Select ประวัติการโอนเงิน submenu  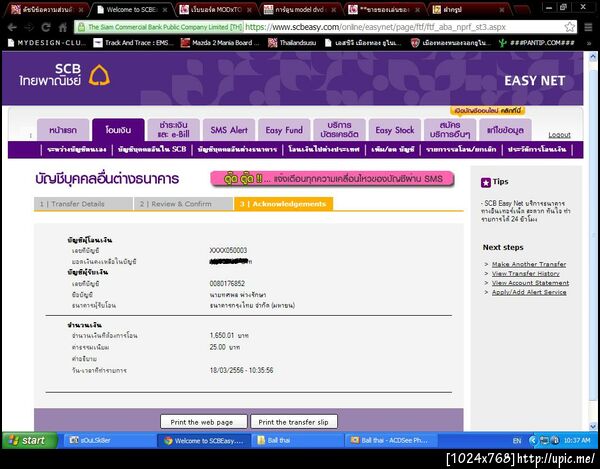[x=537, y=150]
